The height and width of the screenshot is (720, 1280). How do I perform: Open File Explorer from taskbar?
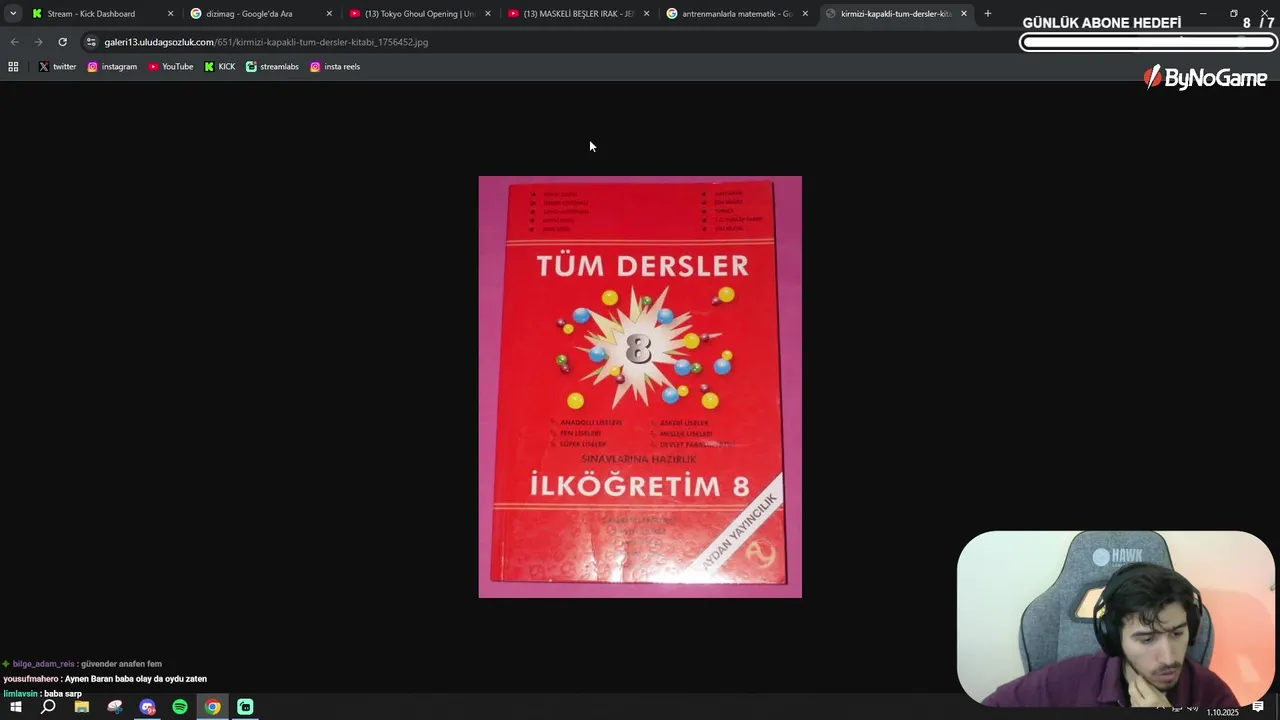coord(82,707)
